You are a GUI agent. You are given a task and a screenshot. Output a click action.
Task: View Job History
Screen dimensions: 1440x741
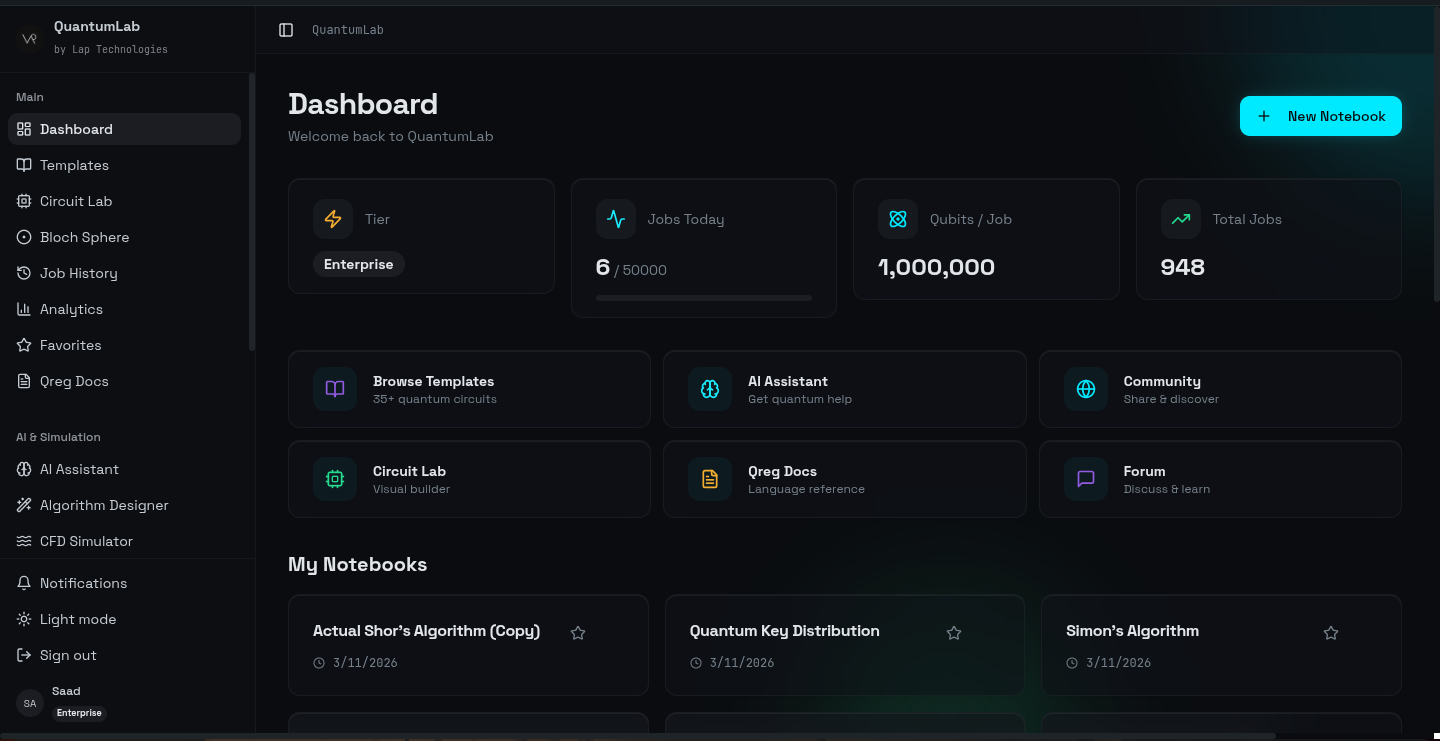77,273
